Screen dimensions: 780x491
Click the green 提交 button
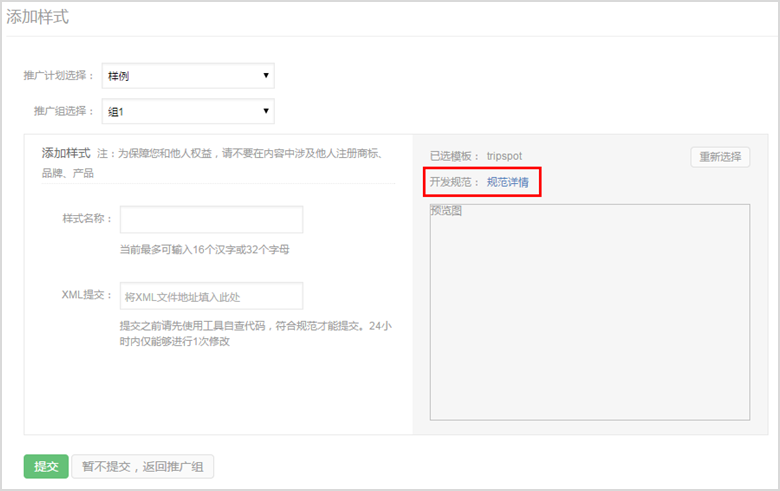click(46, 466)
